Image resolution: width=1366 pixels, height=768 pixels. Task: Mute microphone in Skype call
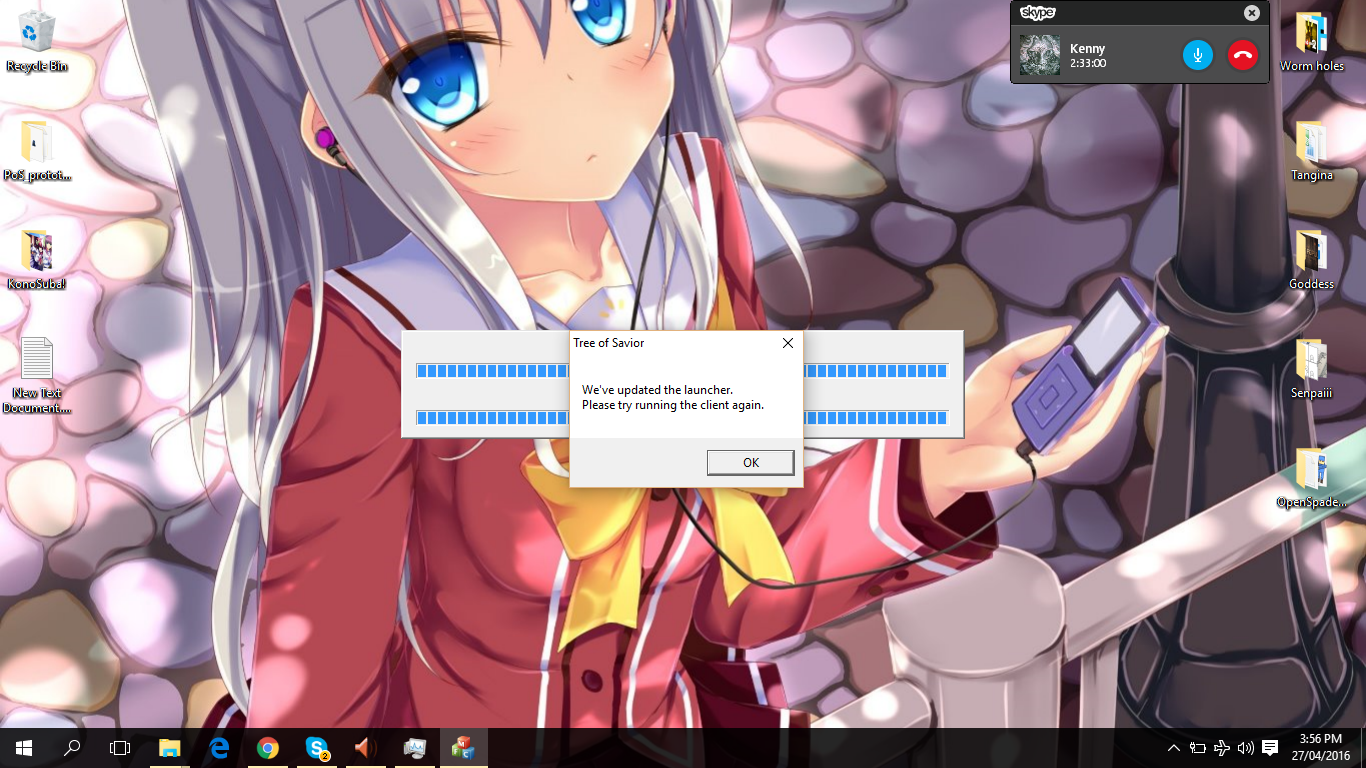click(1198, 55)
